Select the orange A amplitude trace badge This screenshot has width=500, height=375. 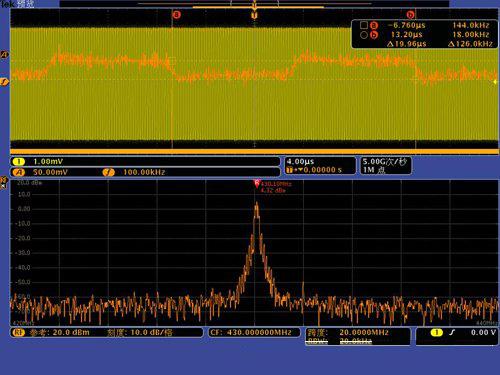click(19, 172)
